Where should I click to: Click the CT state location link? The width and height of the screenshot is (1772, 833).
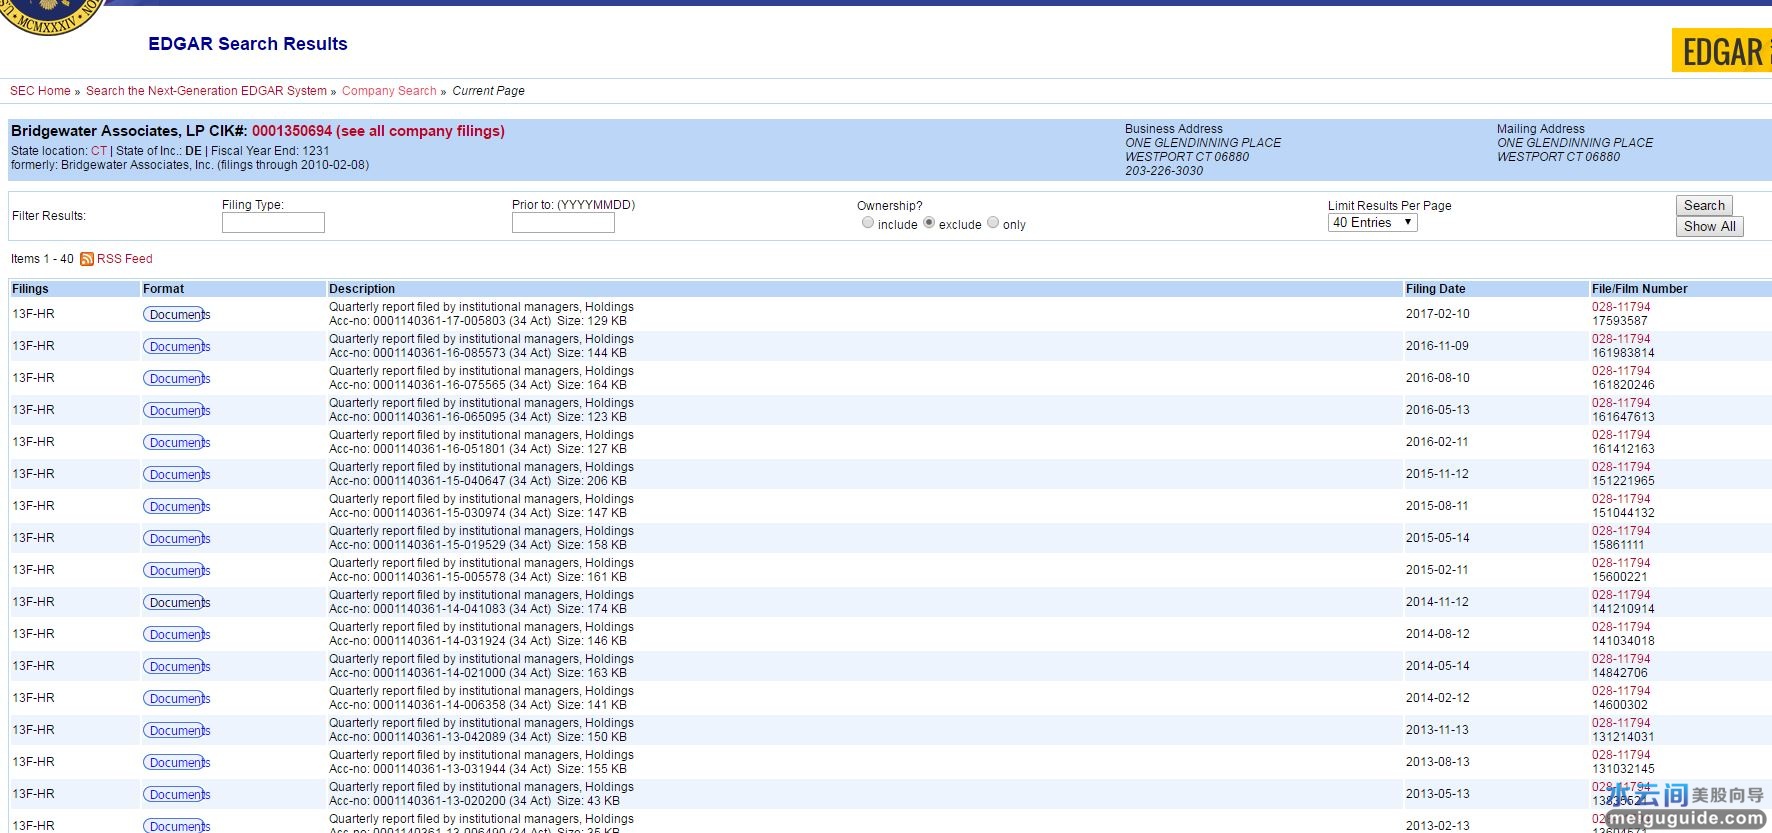pyautogui.click(x=99, y=151)
